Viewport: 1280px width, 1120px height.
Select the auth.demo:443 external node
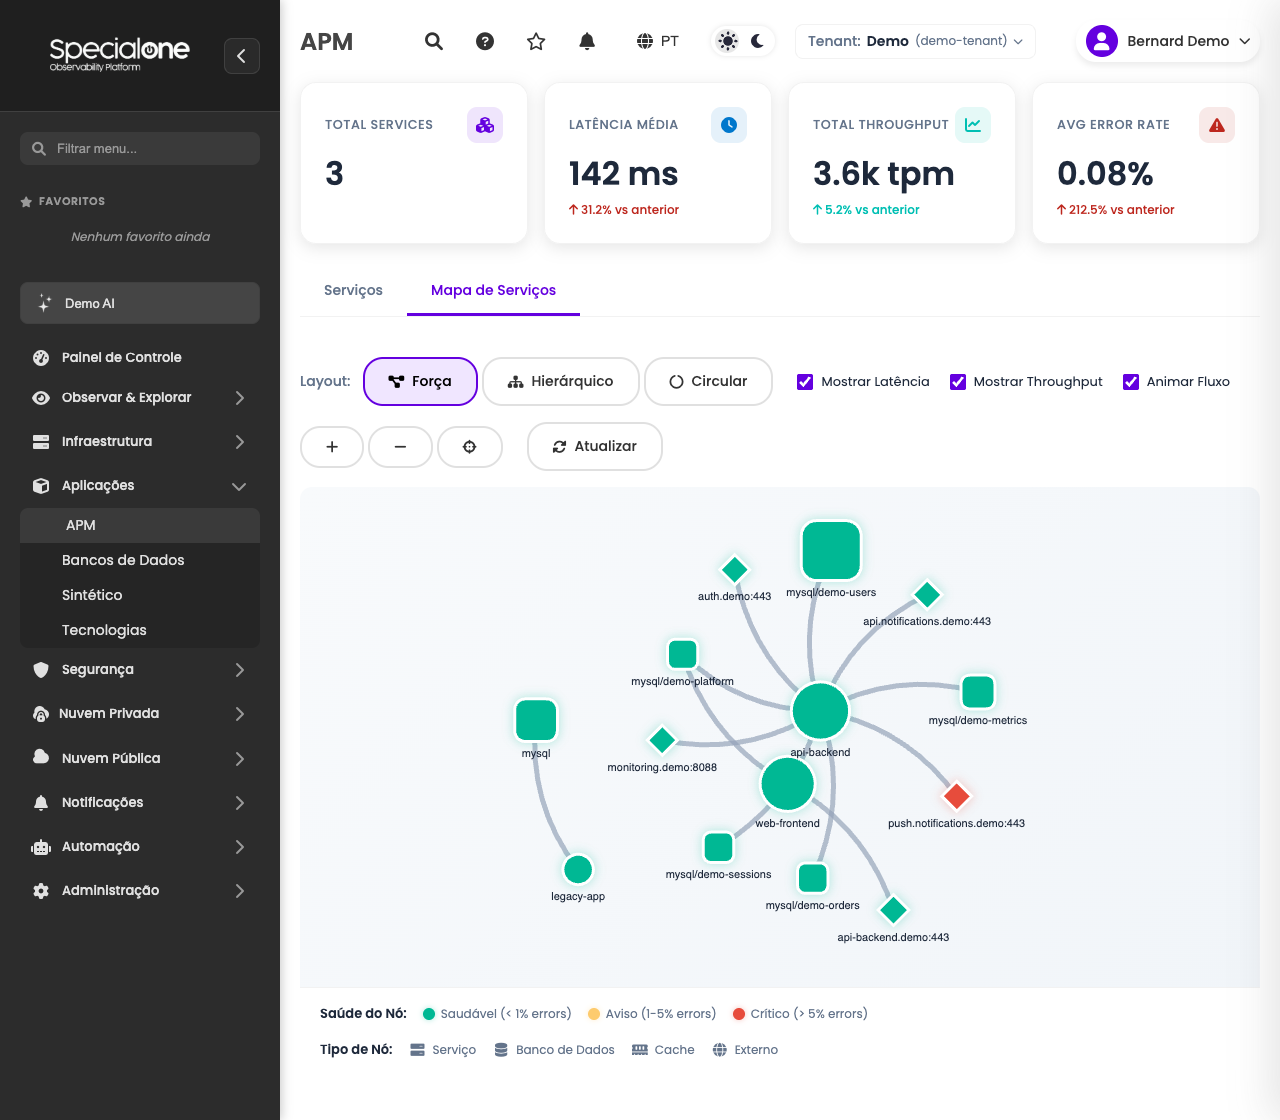pos(735,569)
